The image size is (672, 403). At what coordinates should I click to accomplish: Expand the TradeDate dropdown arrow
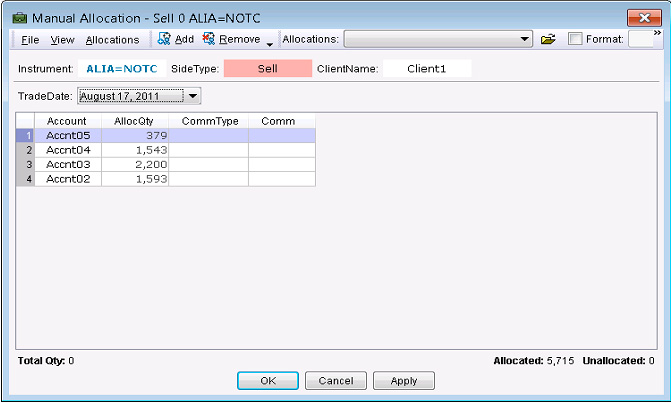[x=193, y=96]
